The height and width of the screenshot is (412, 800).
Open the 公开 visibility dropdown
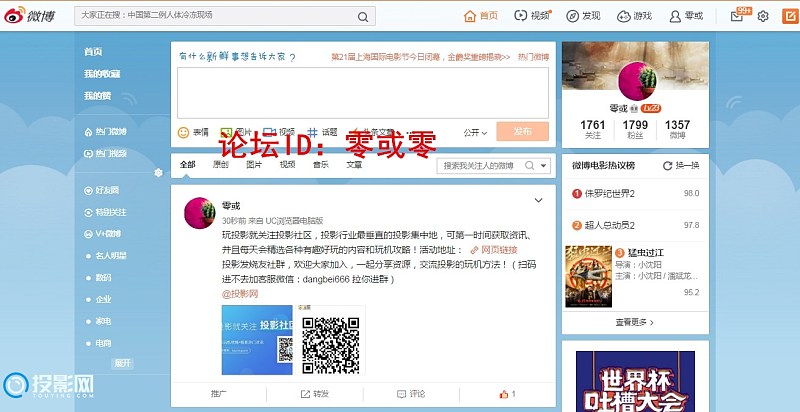pos(475,133)
